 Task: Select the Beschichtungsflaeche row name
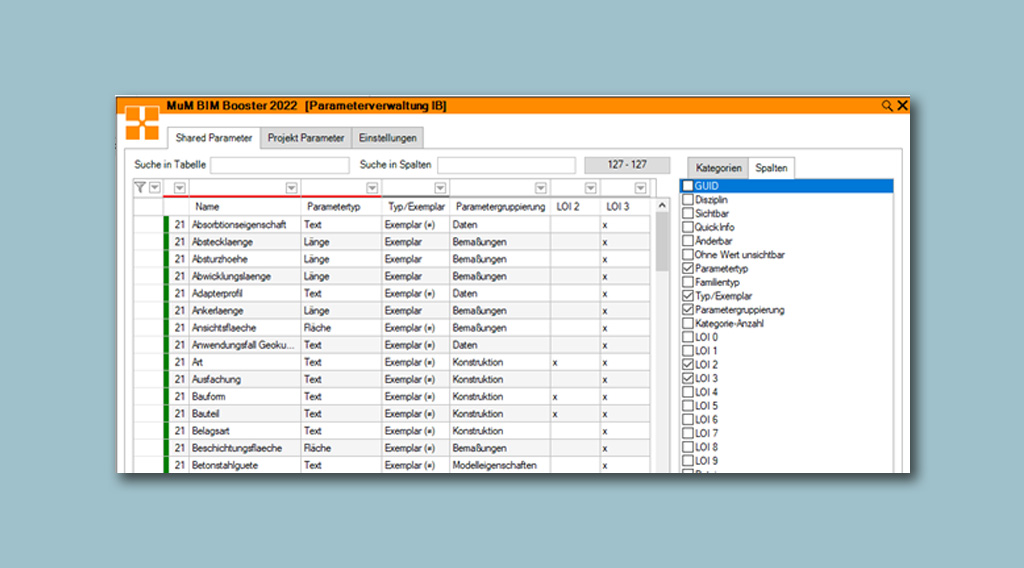(237, 448)
